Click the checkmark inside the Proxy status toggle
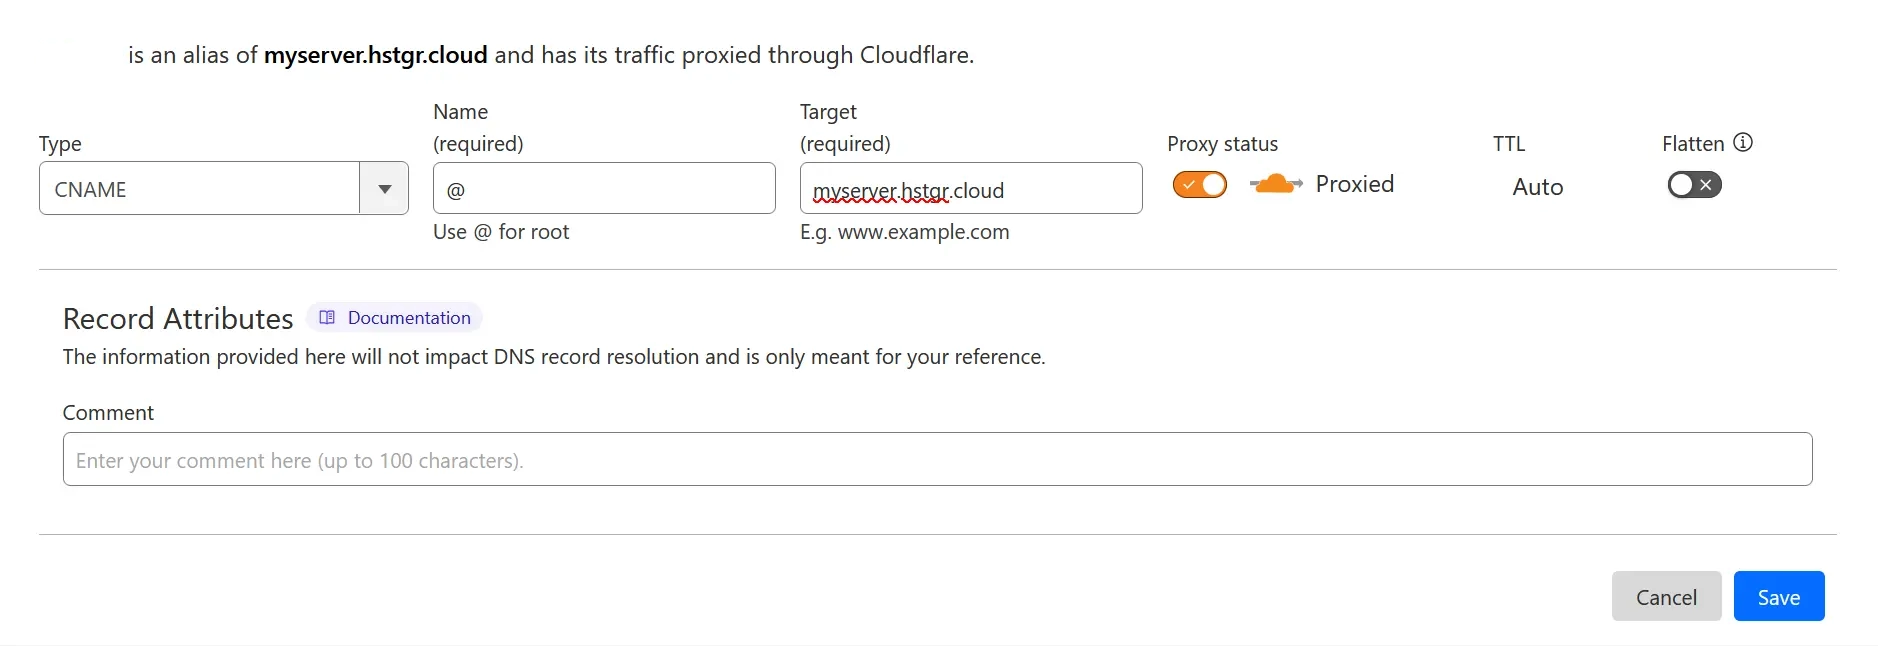1878x646 pixels. point(1191,184)
